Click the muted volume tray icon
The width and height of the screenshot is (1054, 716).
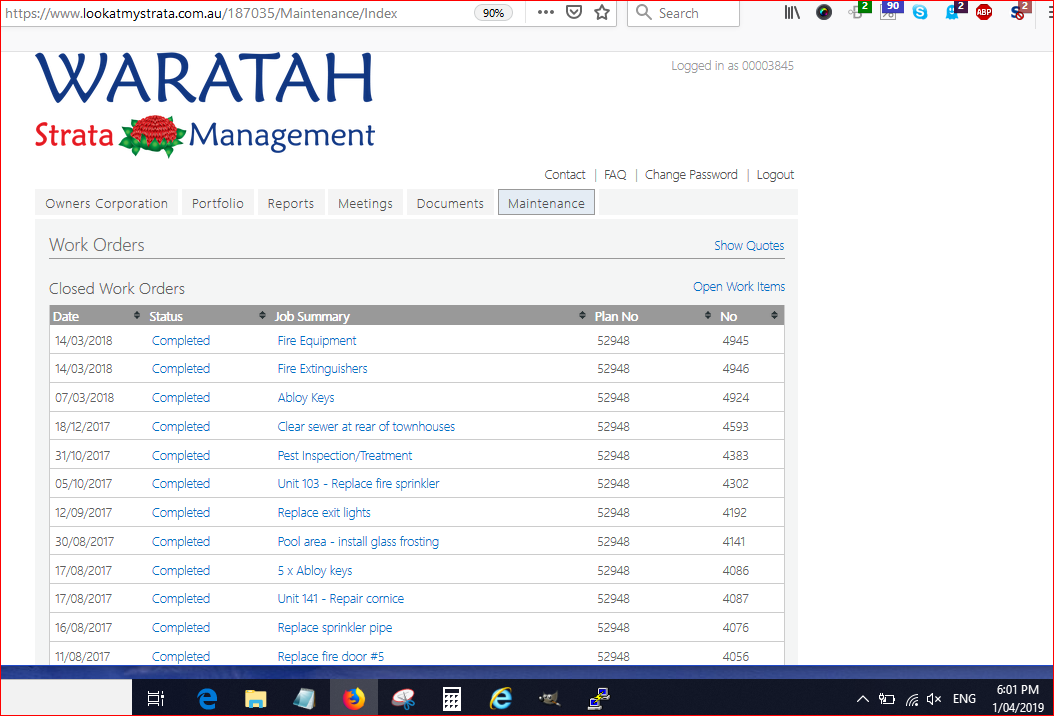click(934, 699)
